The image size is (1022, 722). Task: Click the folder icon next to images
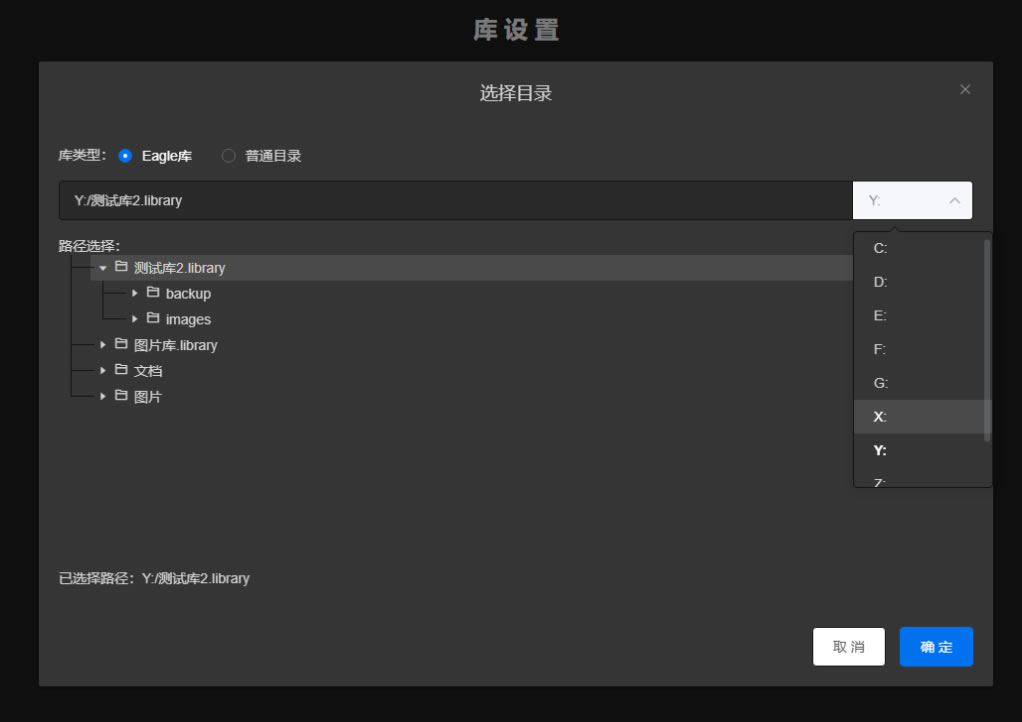(x=153, y=317)
